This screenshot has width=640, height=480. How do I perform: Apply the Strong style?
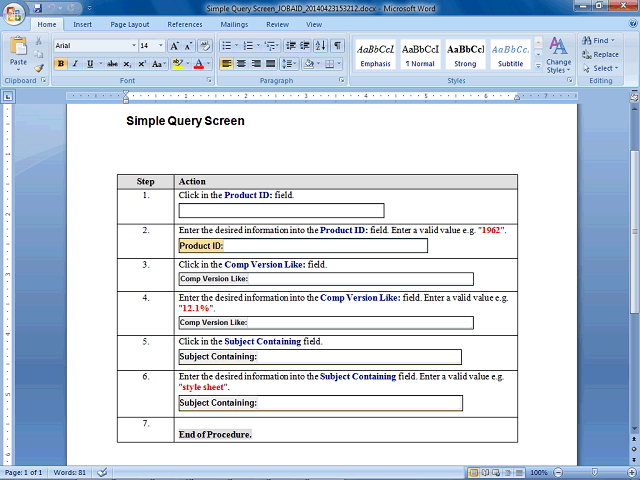coord(465,55)
